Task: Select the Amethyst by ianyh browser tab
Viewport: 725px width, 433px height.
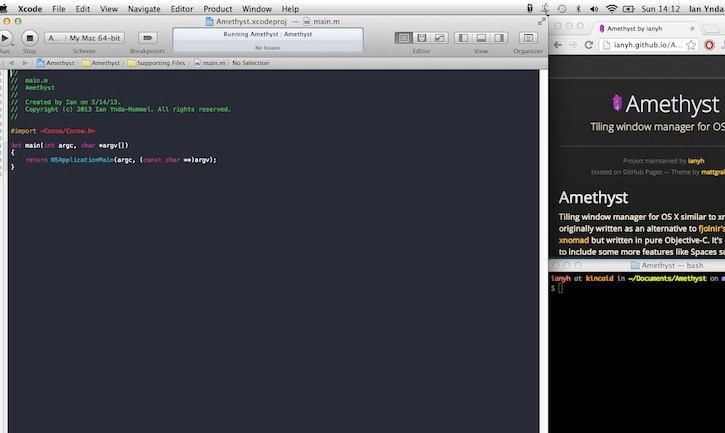Action: pyautogui.click(x=645, y=28)
